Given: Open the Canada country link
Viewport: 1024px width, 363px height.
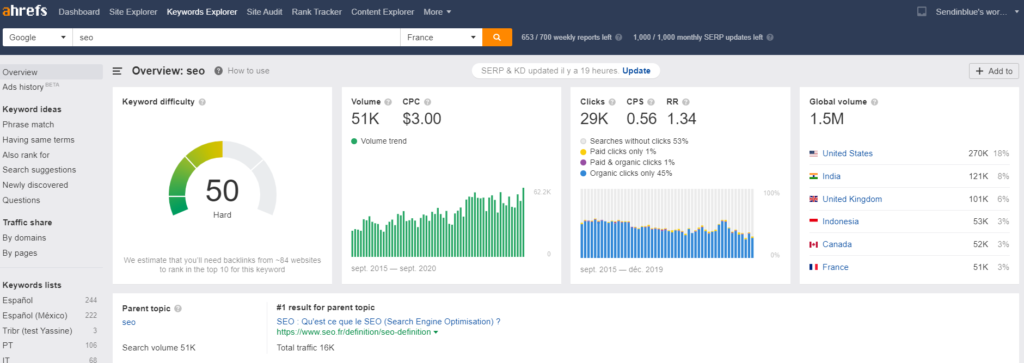Looking at the screenshot, I should (x=837, y=244).
